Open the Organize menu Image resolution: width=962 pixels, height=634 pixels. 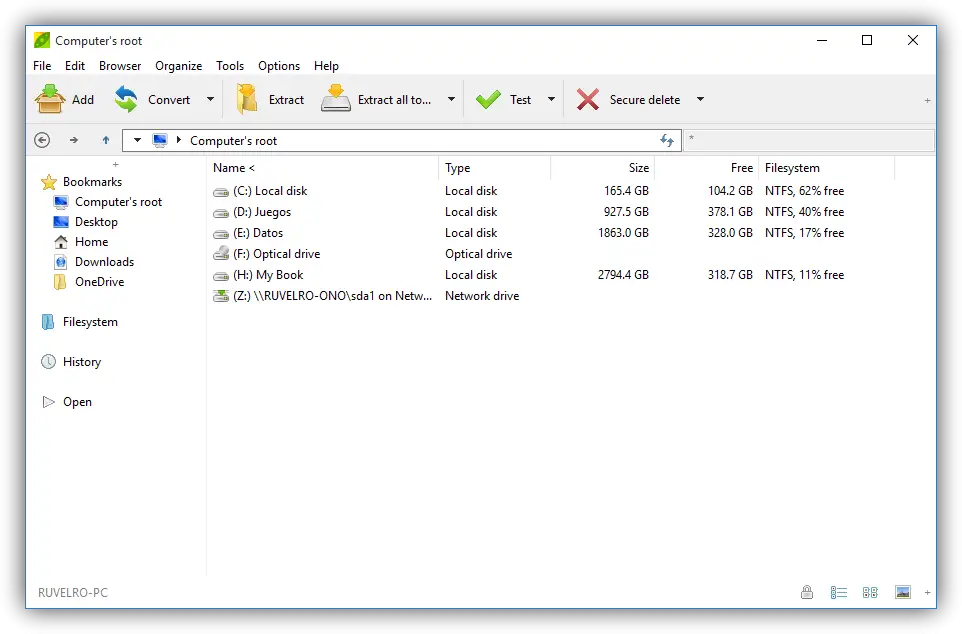pos(179,66)
